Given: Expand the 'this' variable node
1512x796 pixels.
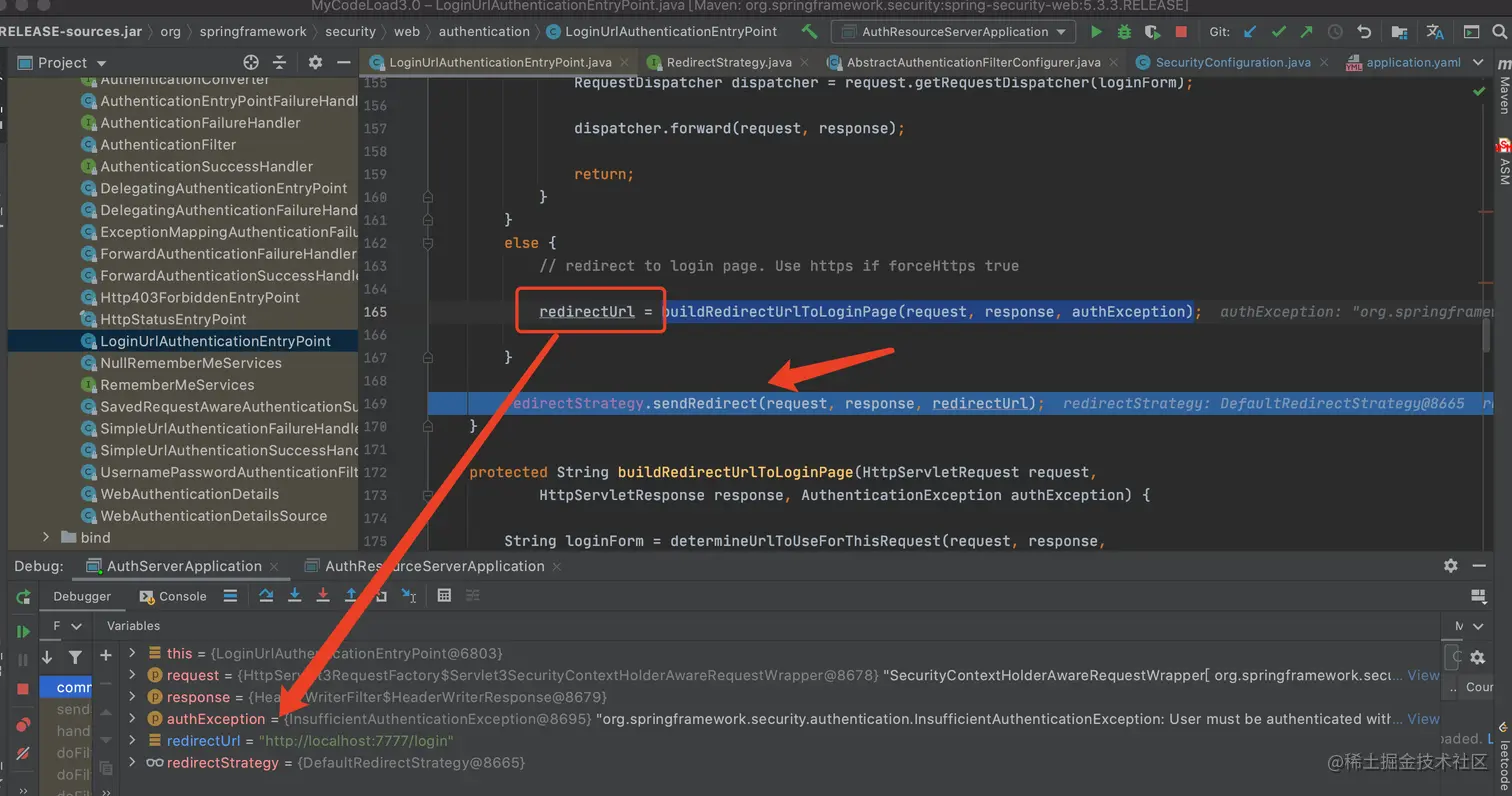Looking at the screenshot, I should [132, 653].
